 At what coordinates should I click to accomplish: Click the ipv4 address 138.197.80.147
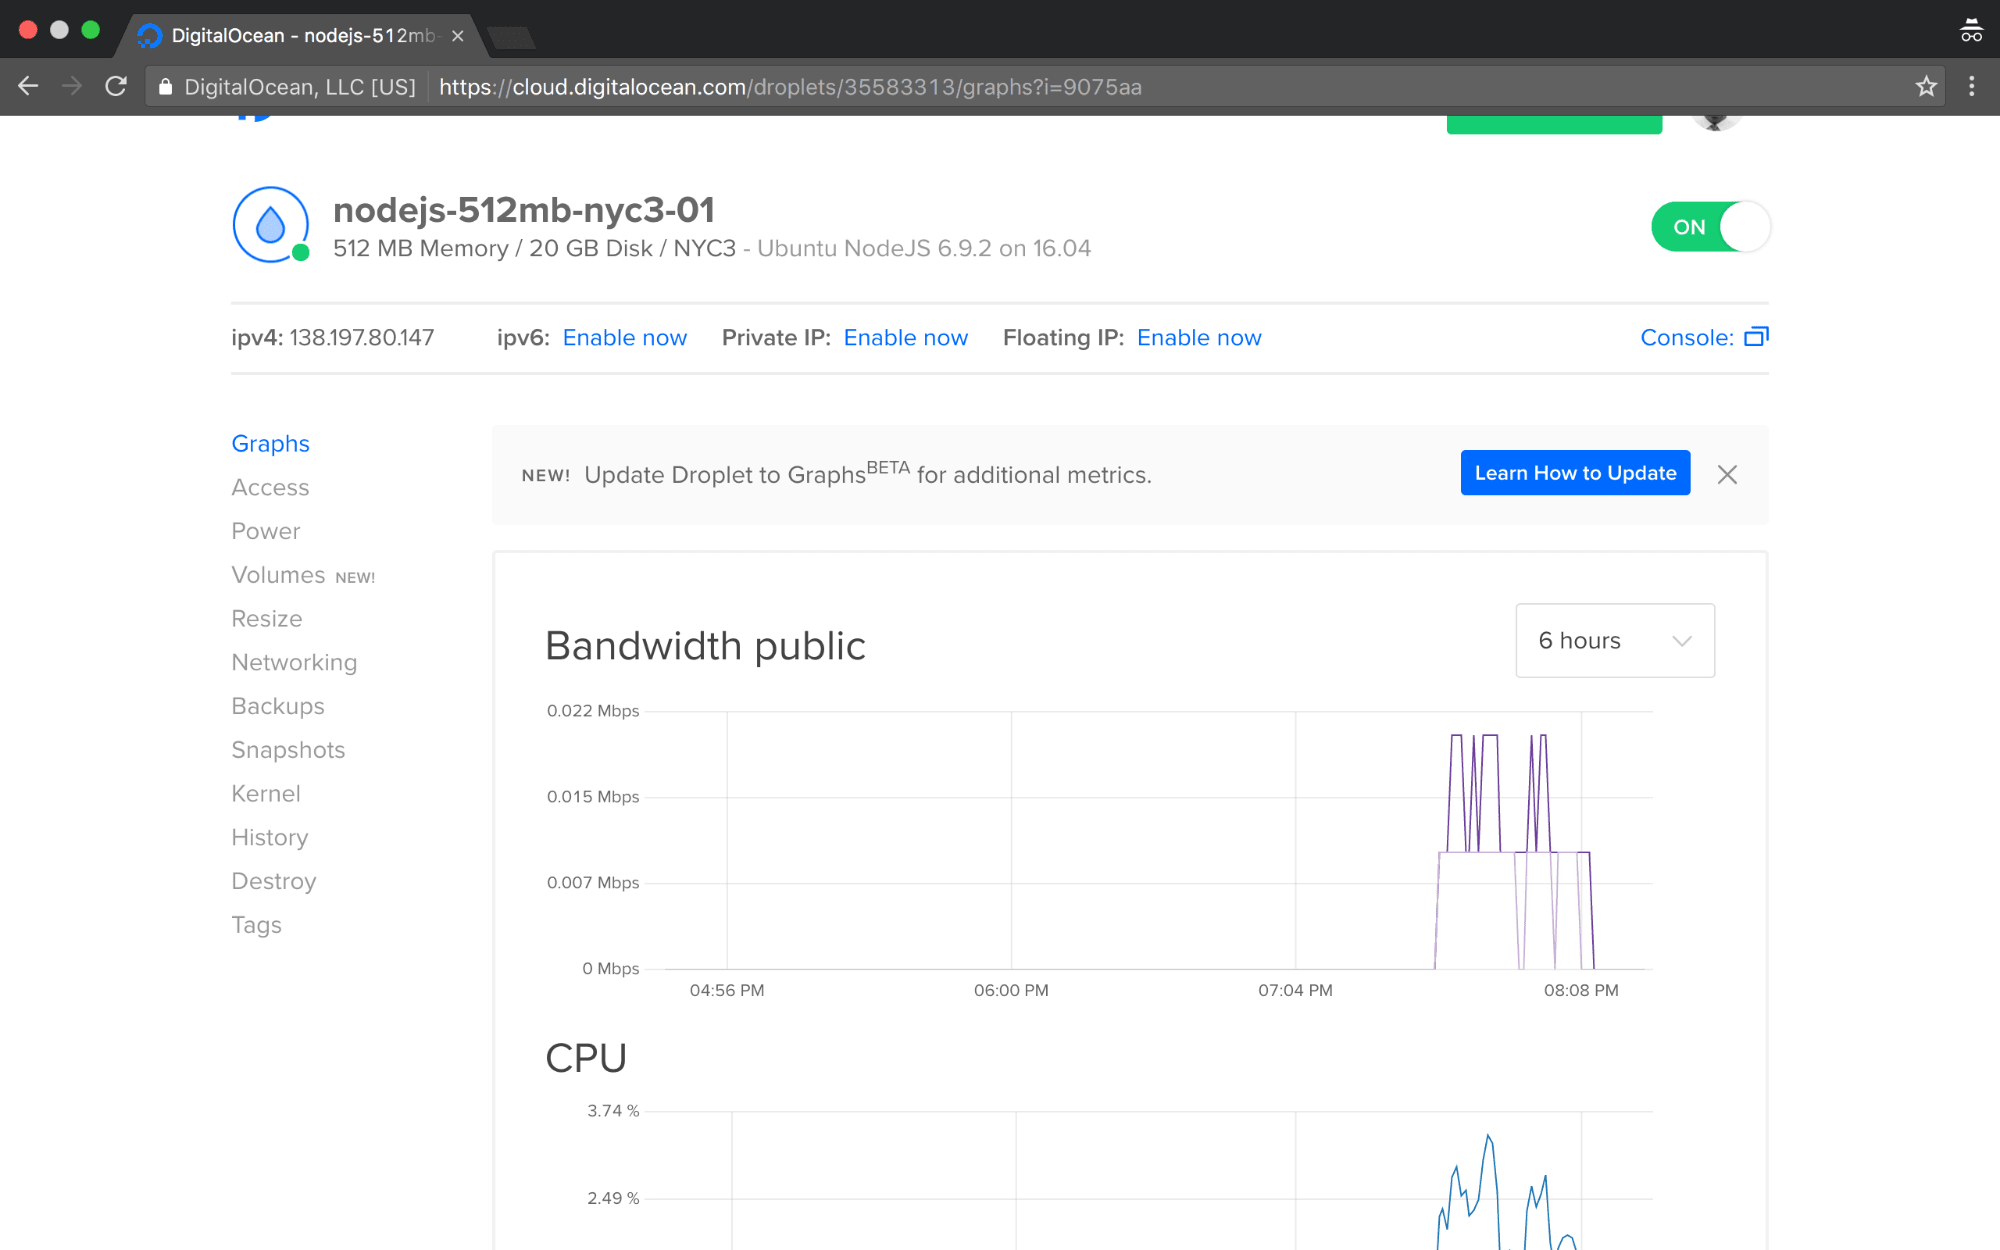pyautogui.click(x=362, y=338)
